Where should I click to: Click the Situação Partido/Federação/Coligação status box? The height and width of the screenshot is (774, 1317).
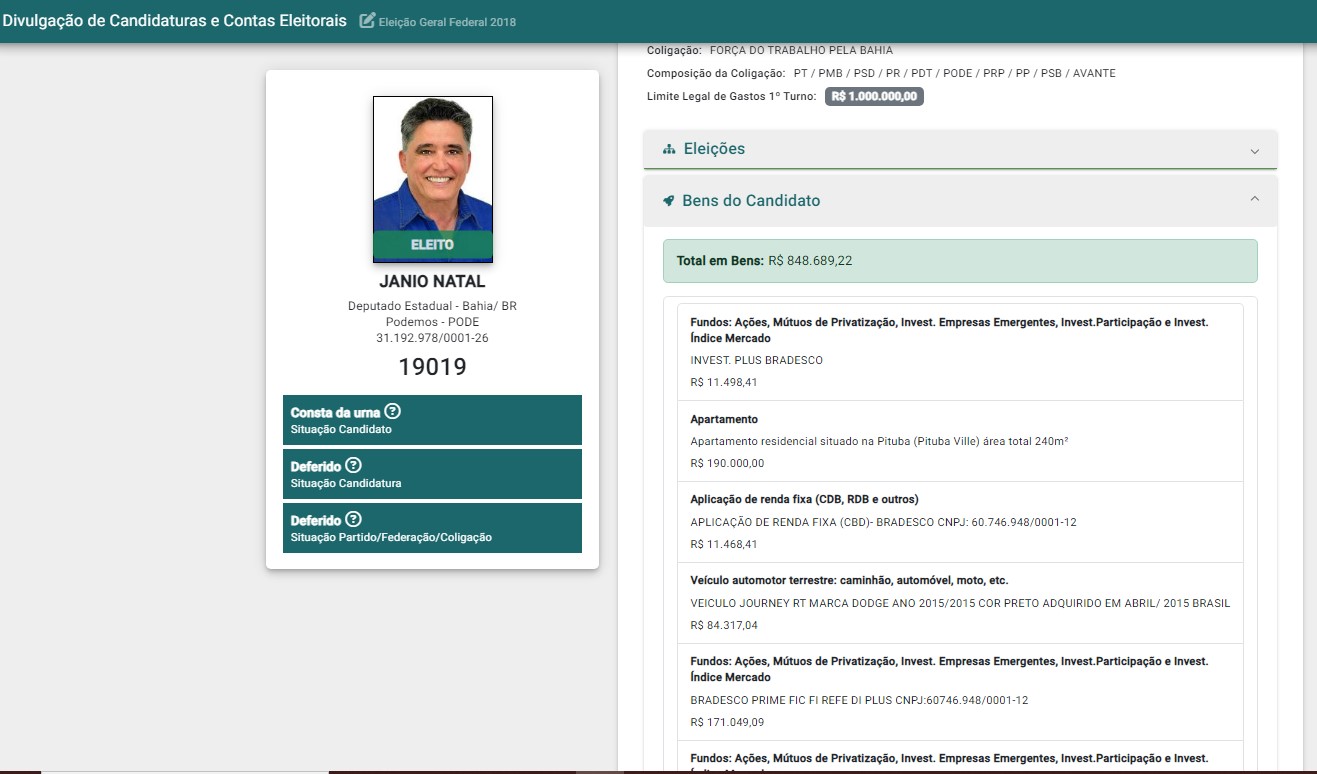[x=432, y=528]
